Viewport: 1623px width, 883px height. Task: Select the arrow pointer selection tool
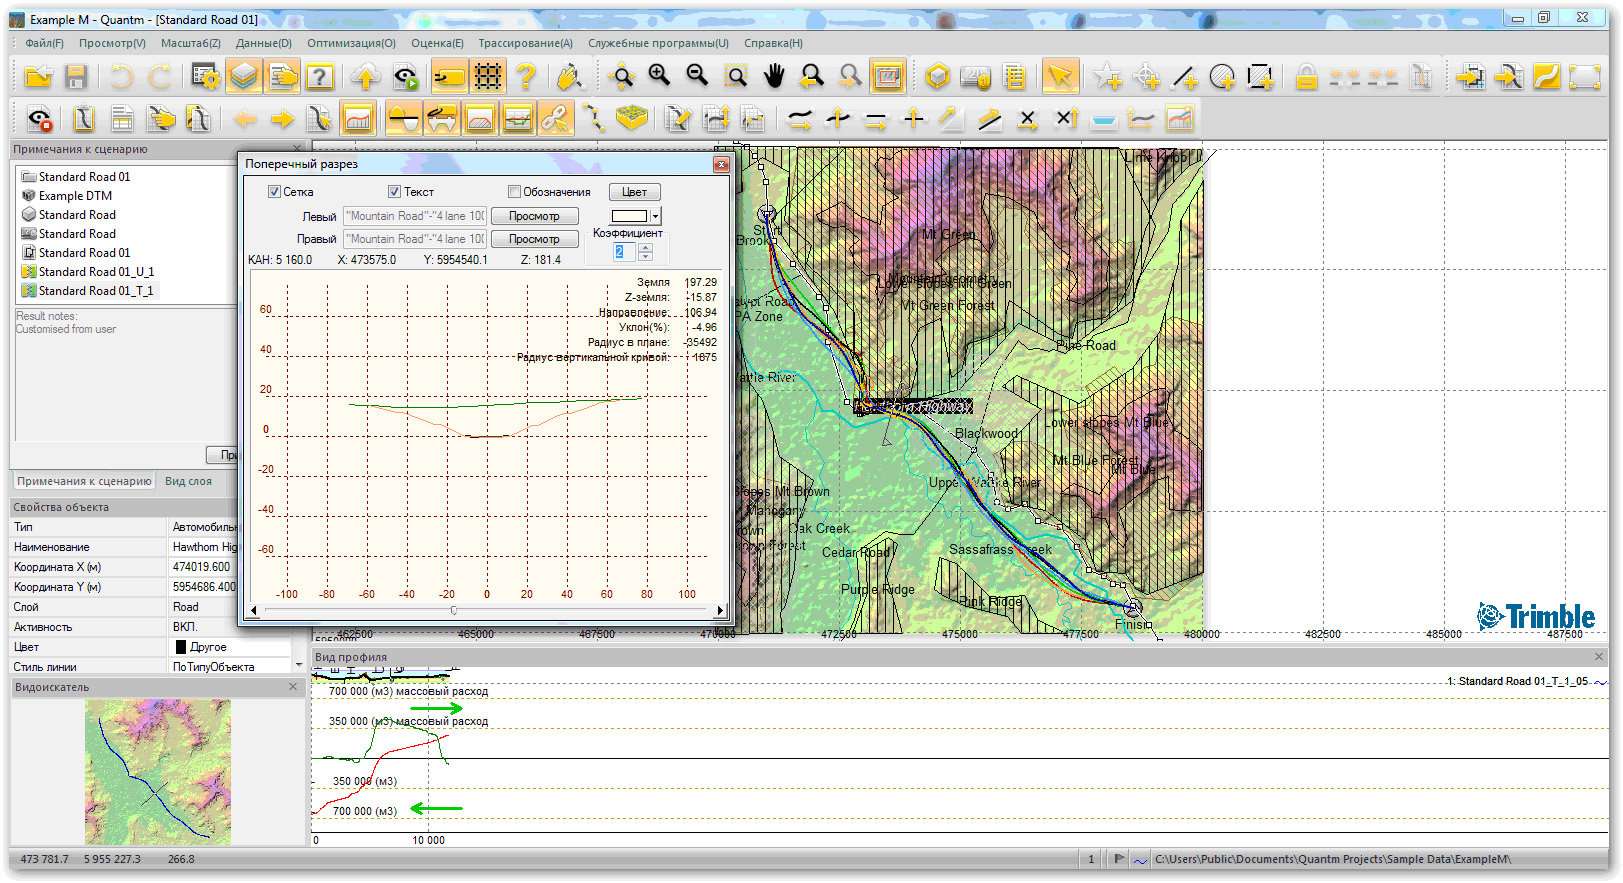coord(1059,77)
